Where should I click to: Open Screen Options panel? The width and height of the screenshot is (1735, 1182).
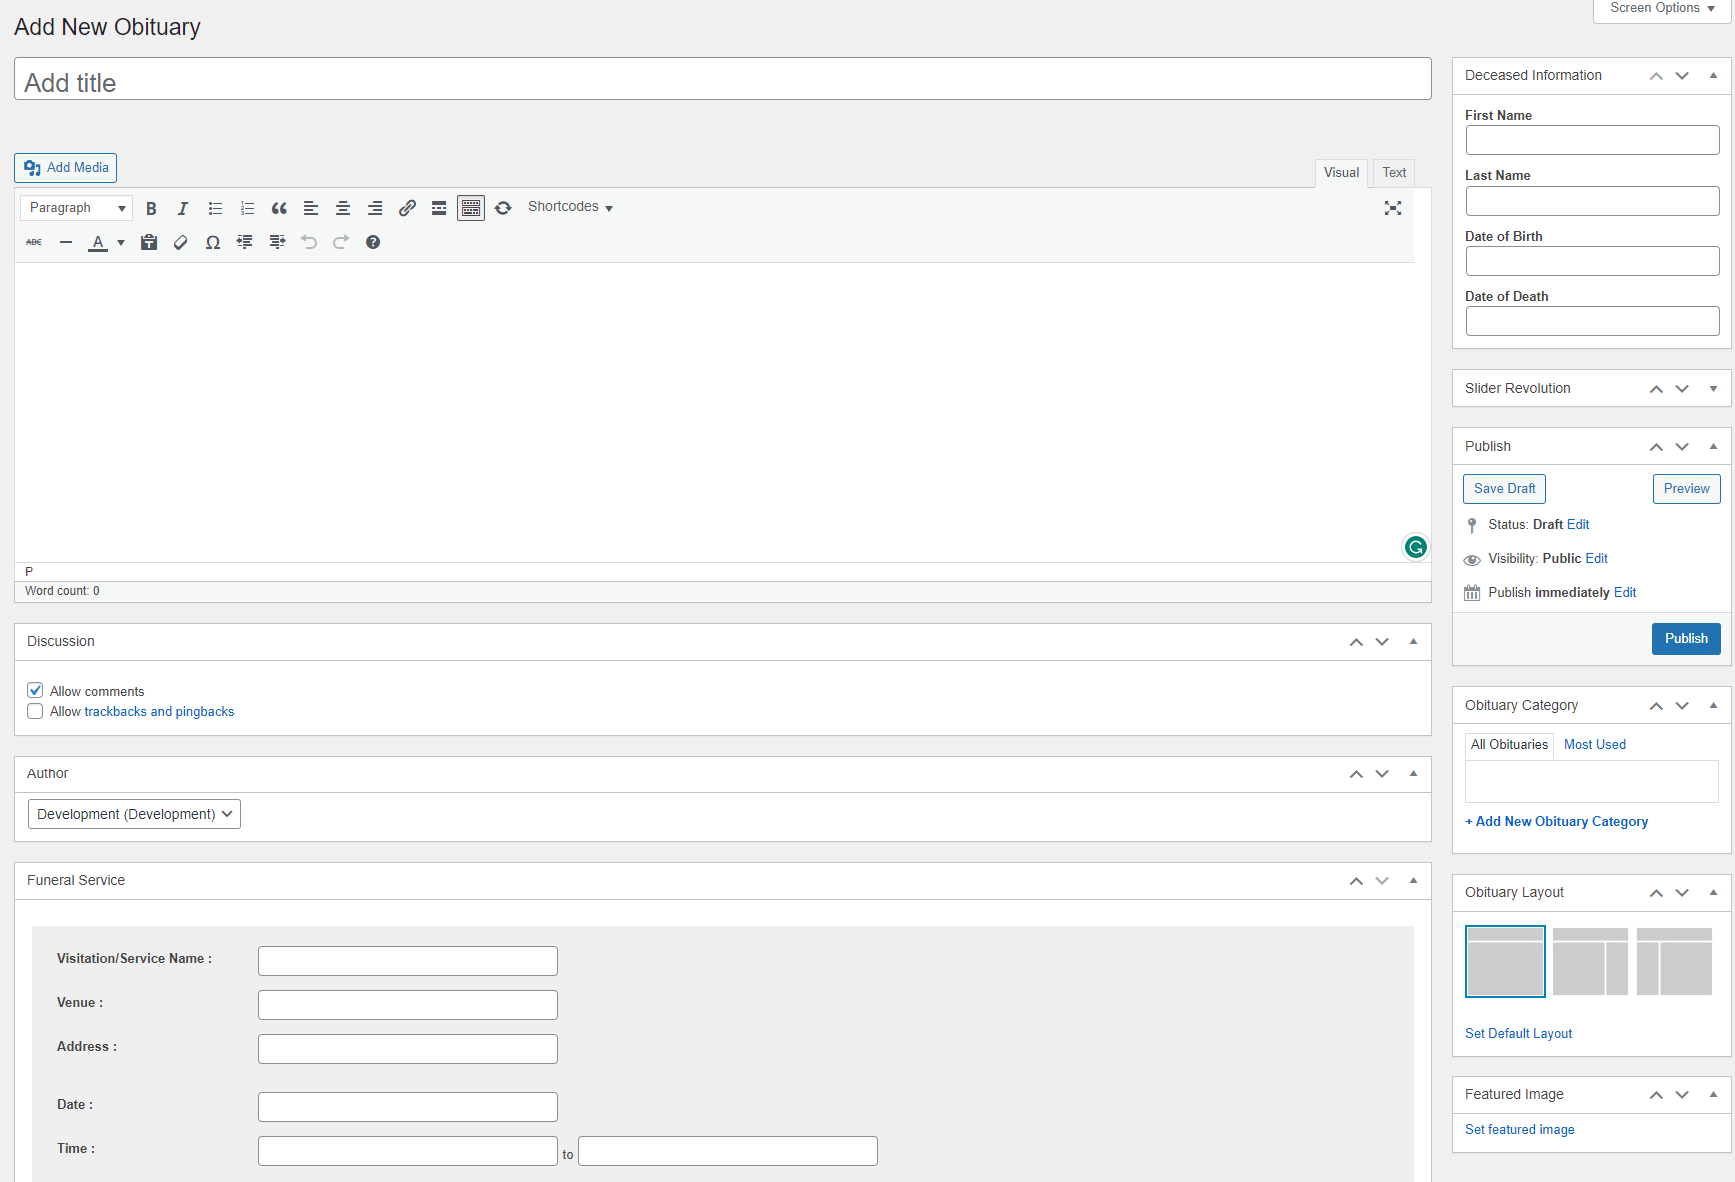1661,8
